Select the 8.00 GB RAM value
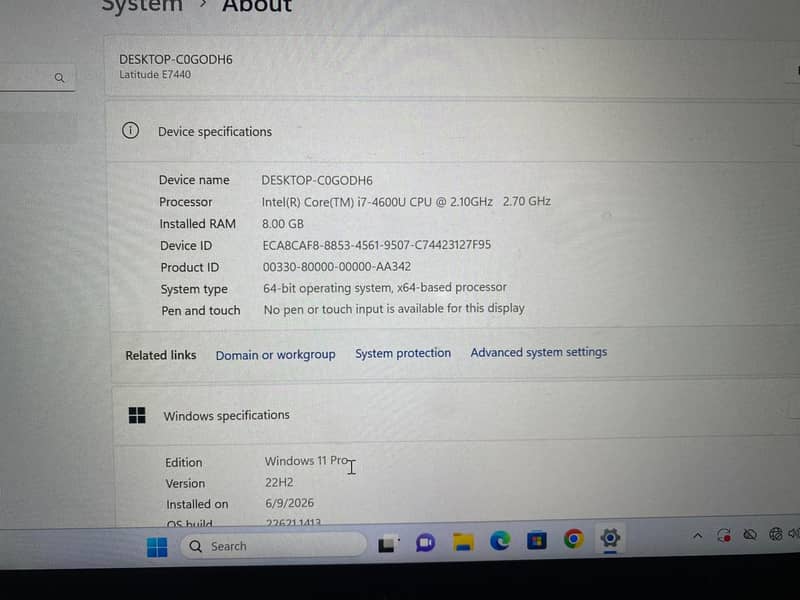Image resolution: width=800 pixels, height=600 pixels. point(283,223)
